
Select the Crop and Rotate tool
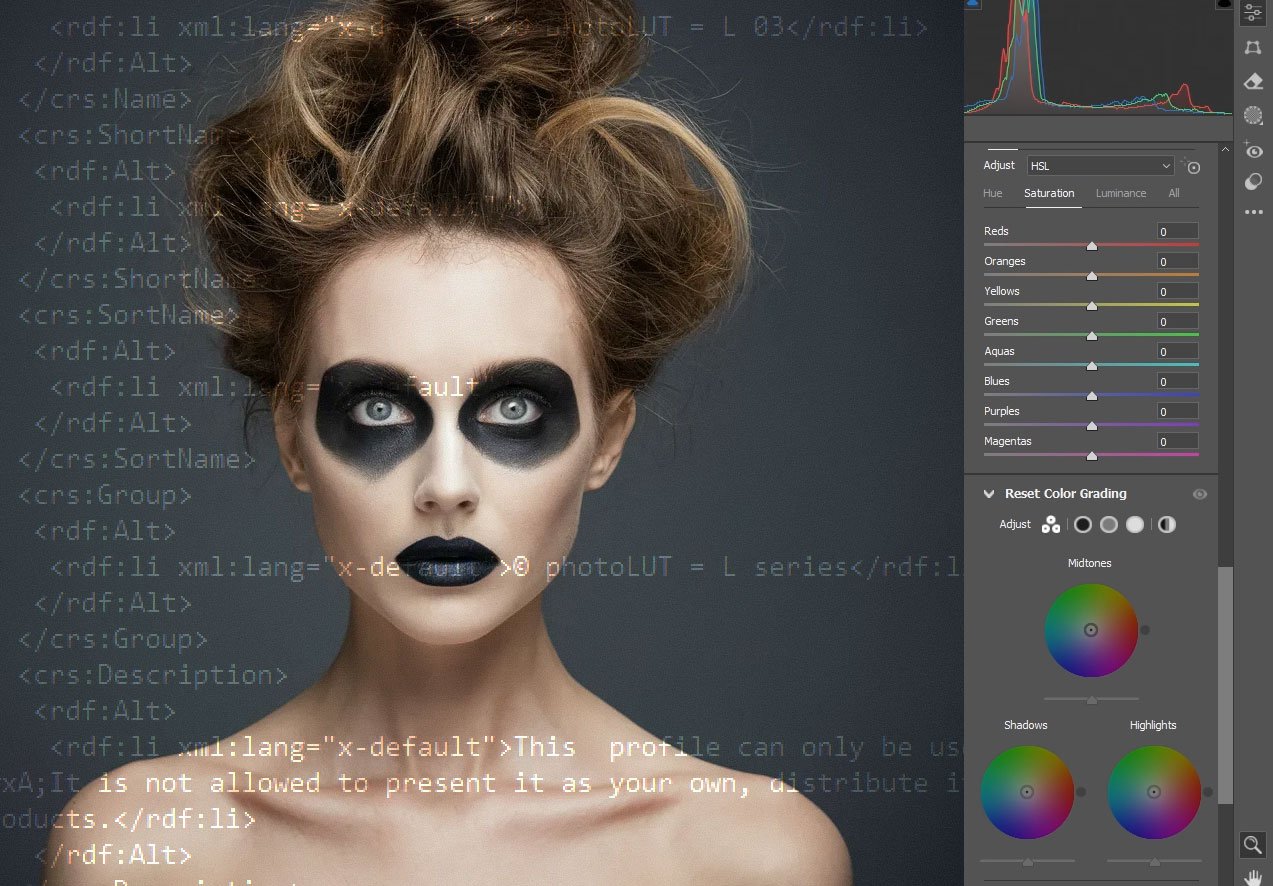(1253, 47)
